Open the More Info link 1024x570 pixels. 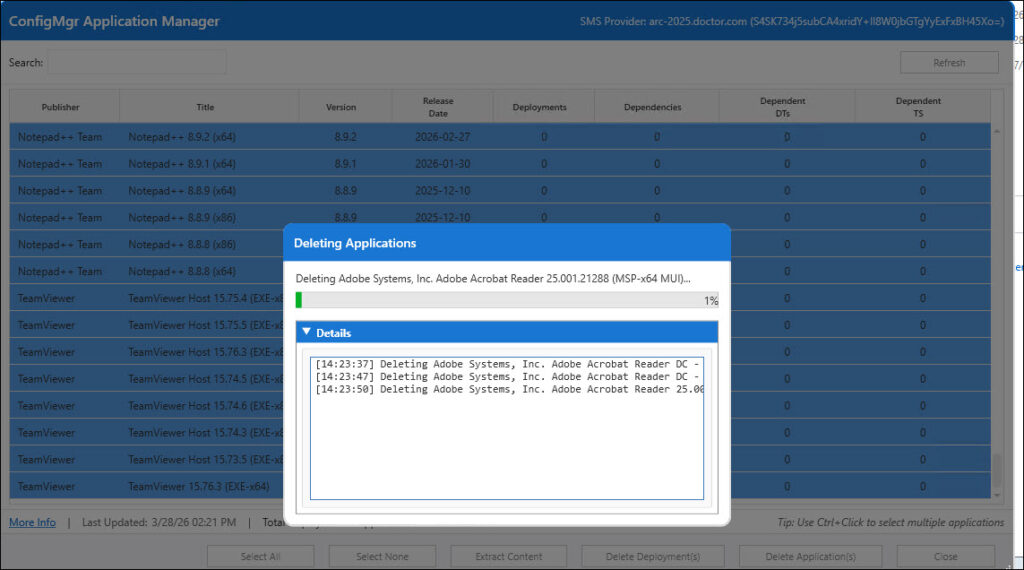[32, 522]
